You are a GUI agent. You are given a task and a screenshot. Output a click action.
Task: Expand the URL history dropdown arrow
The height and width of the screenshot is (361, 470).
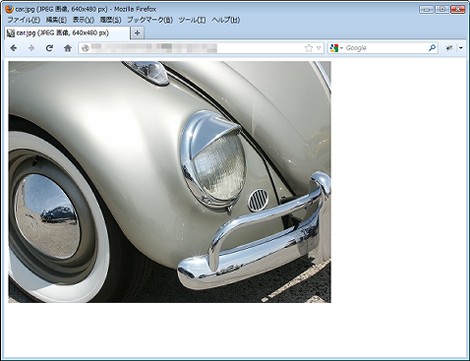coord(319,48)
